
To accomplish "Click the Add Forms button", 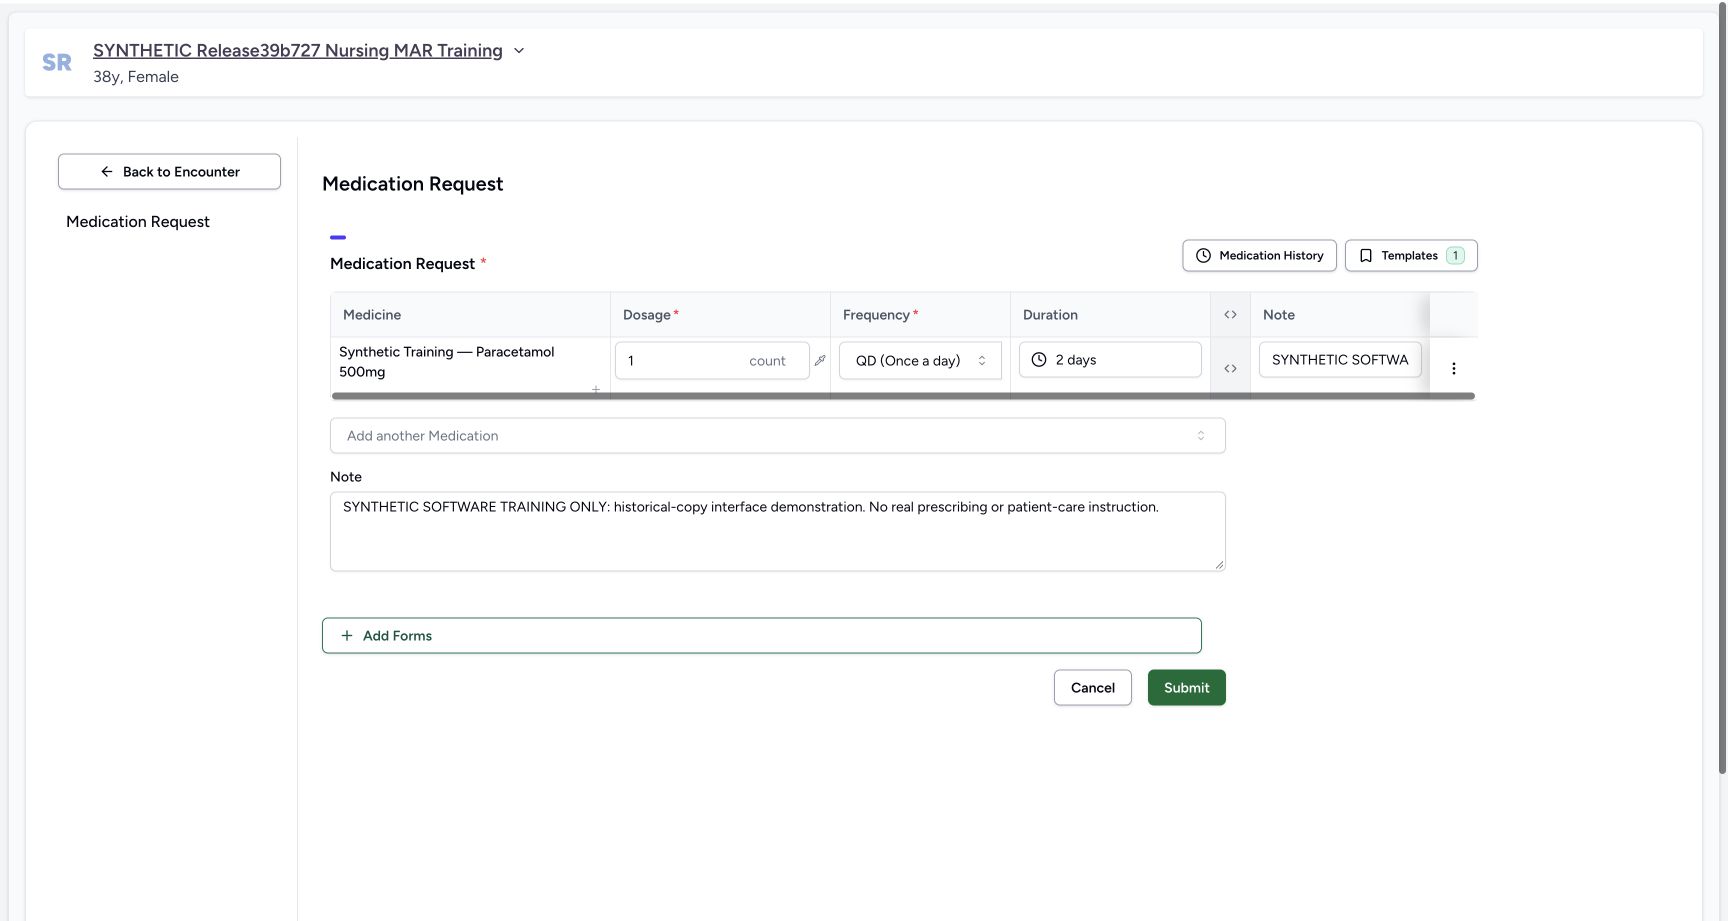I will click(x=762, y=636).
